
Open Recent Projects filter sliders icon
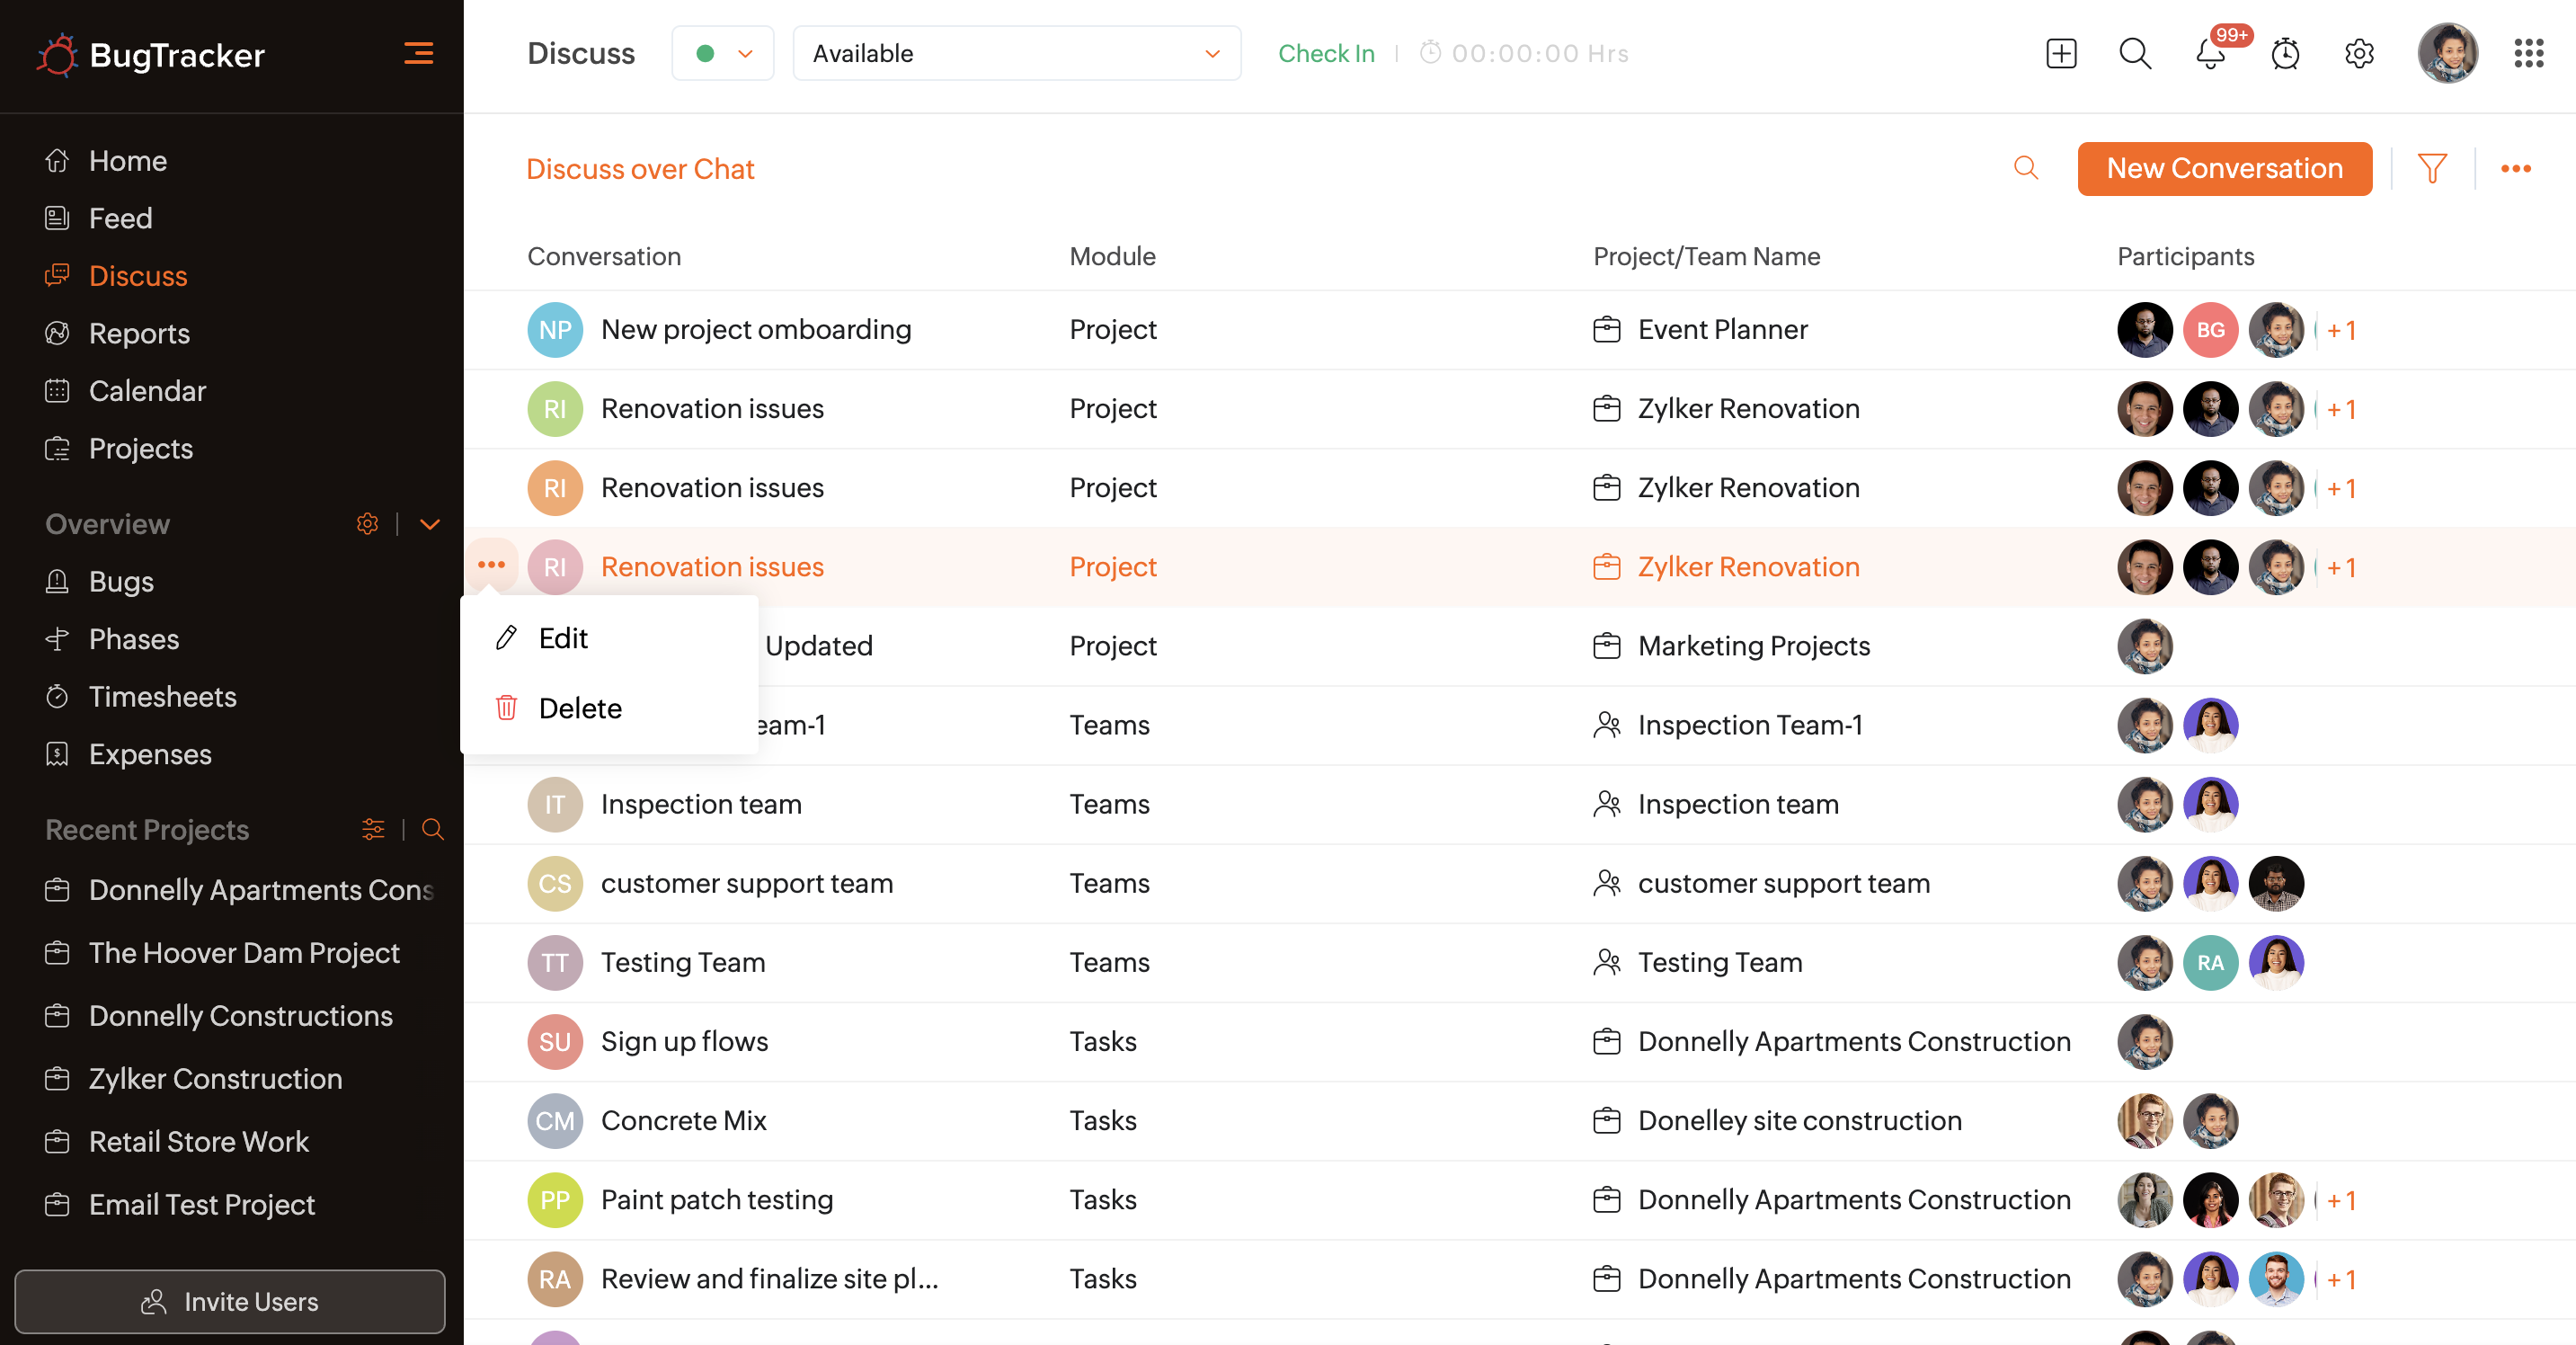373,829
